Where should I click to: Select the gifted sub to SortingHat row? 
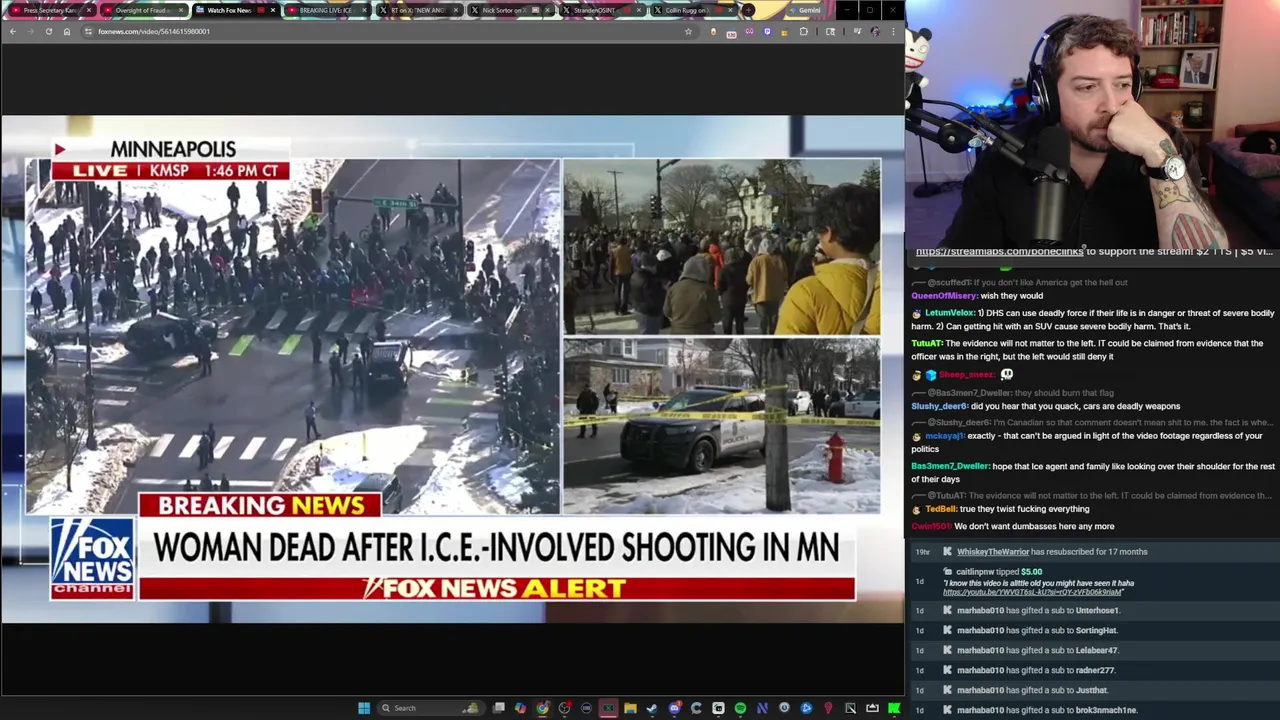[x=1095, y=630]
